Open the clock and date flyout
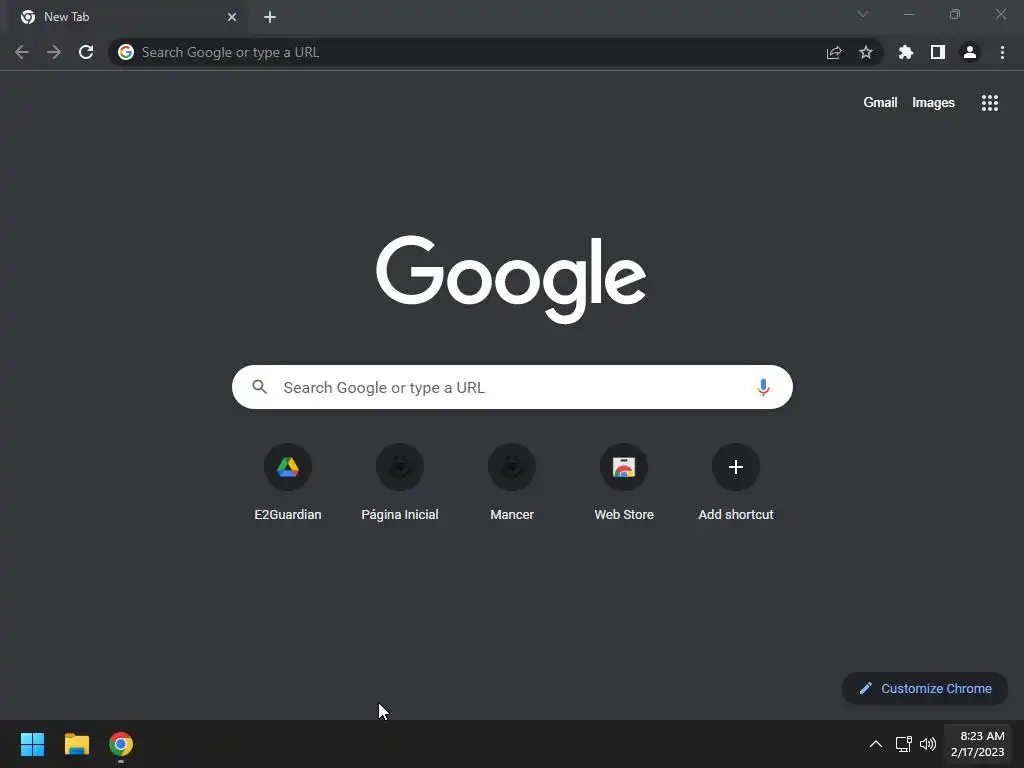The image size is (1024, 768). click(978, 744)
